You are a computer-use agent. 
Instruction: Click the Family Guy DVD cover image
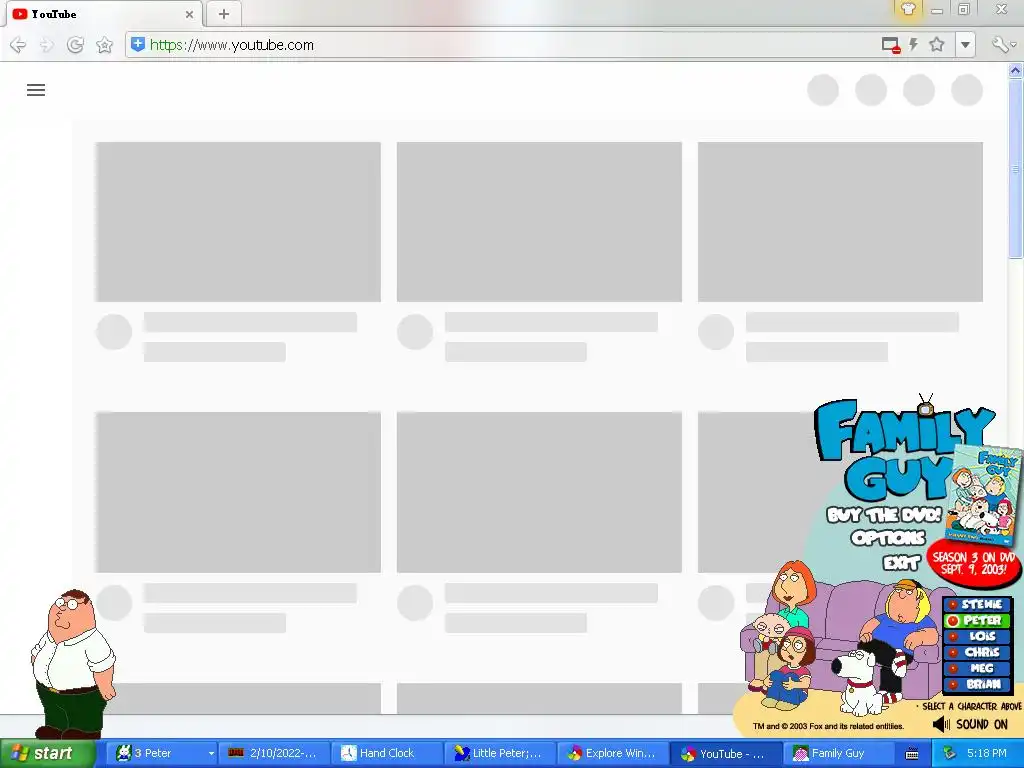pos(985,496)
